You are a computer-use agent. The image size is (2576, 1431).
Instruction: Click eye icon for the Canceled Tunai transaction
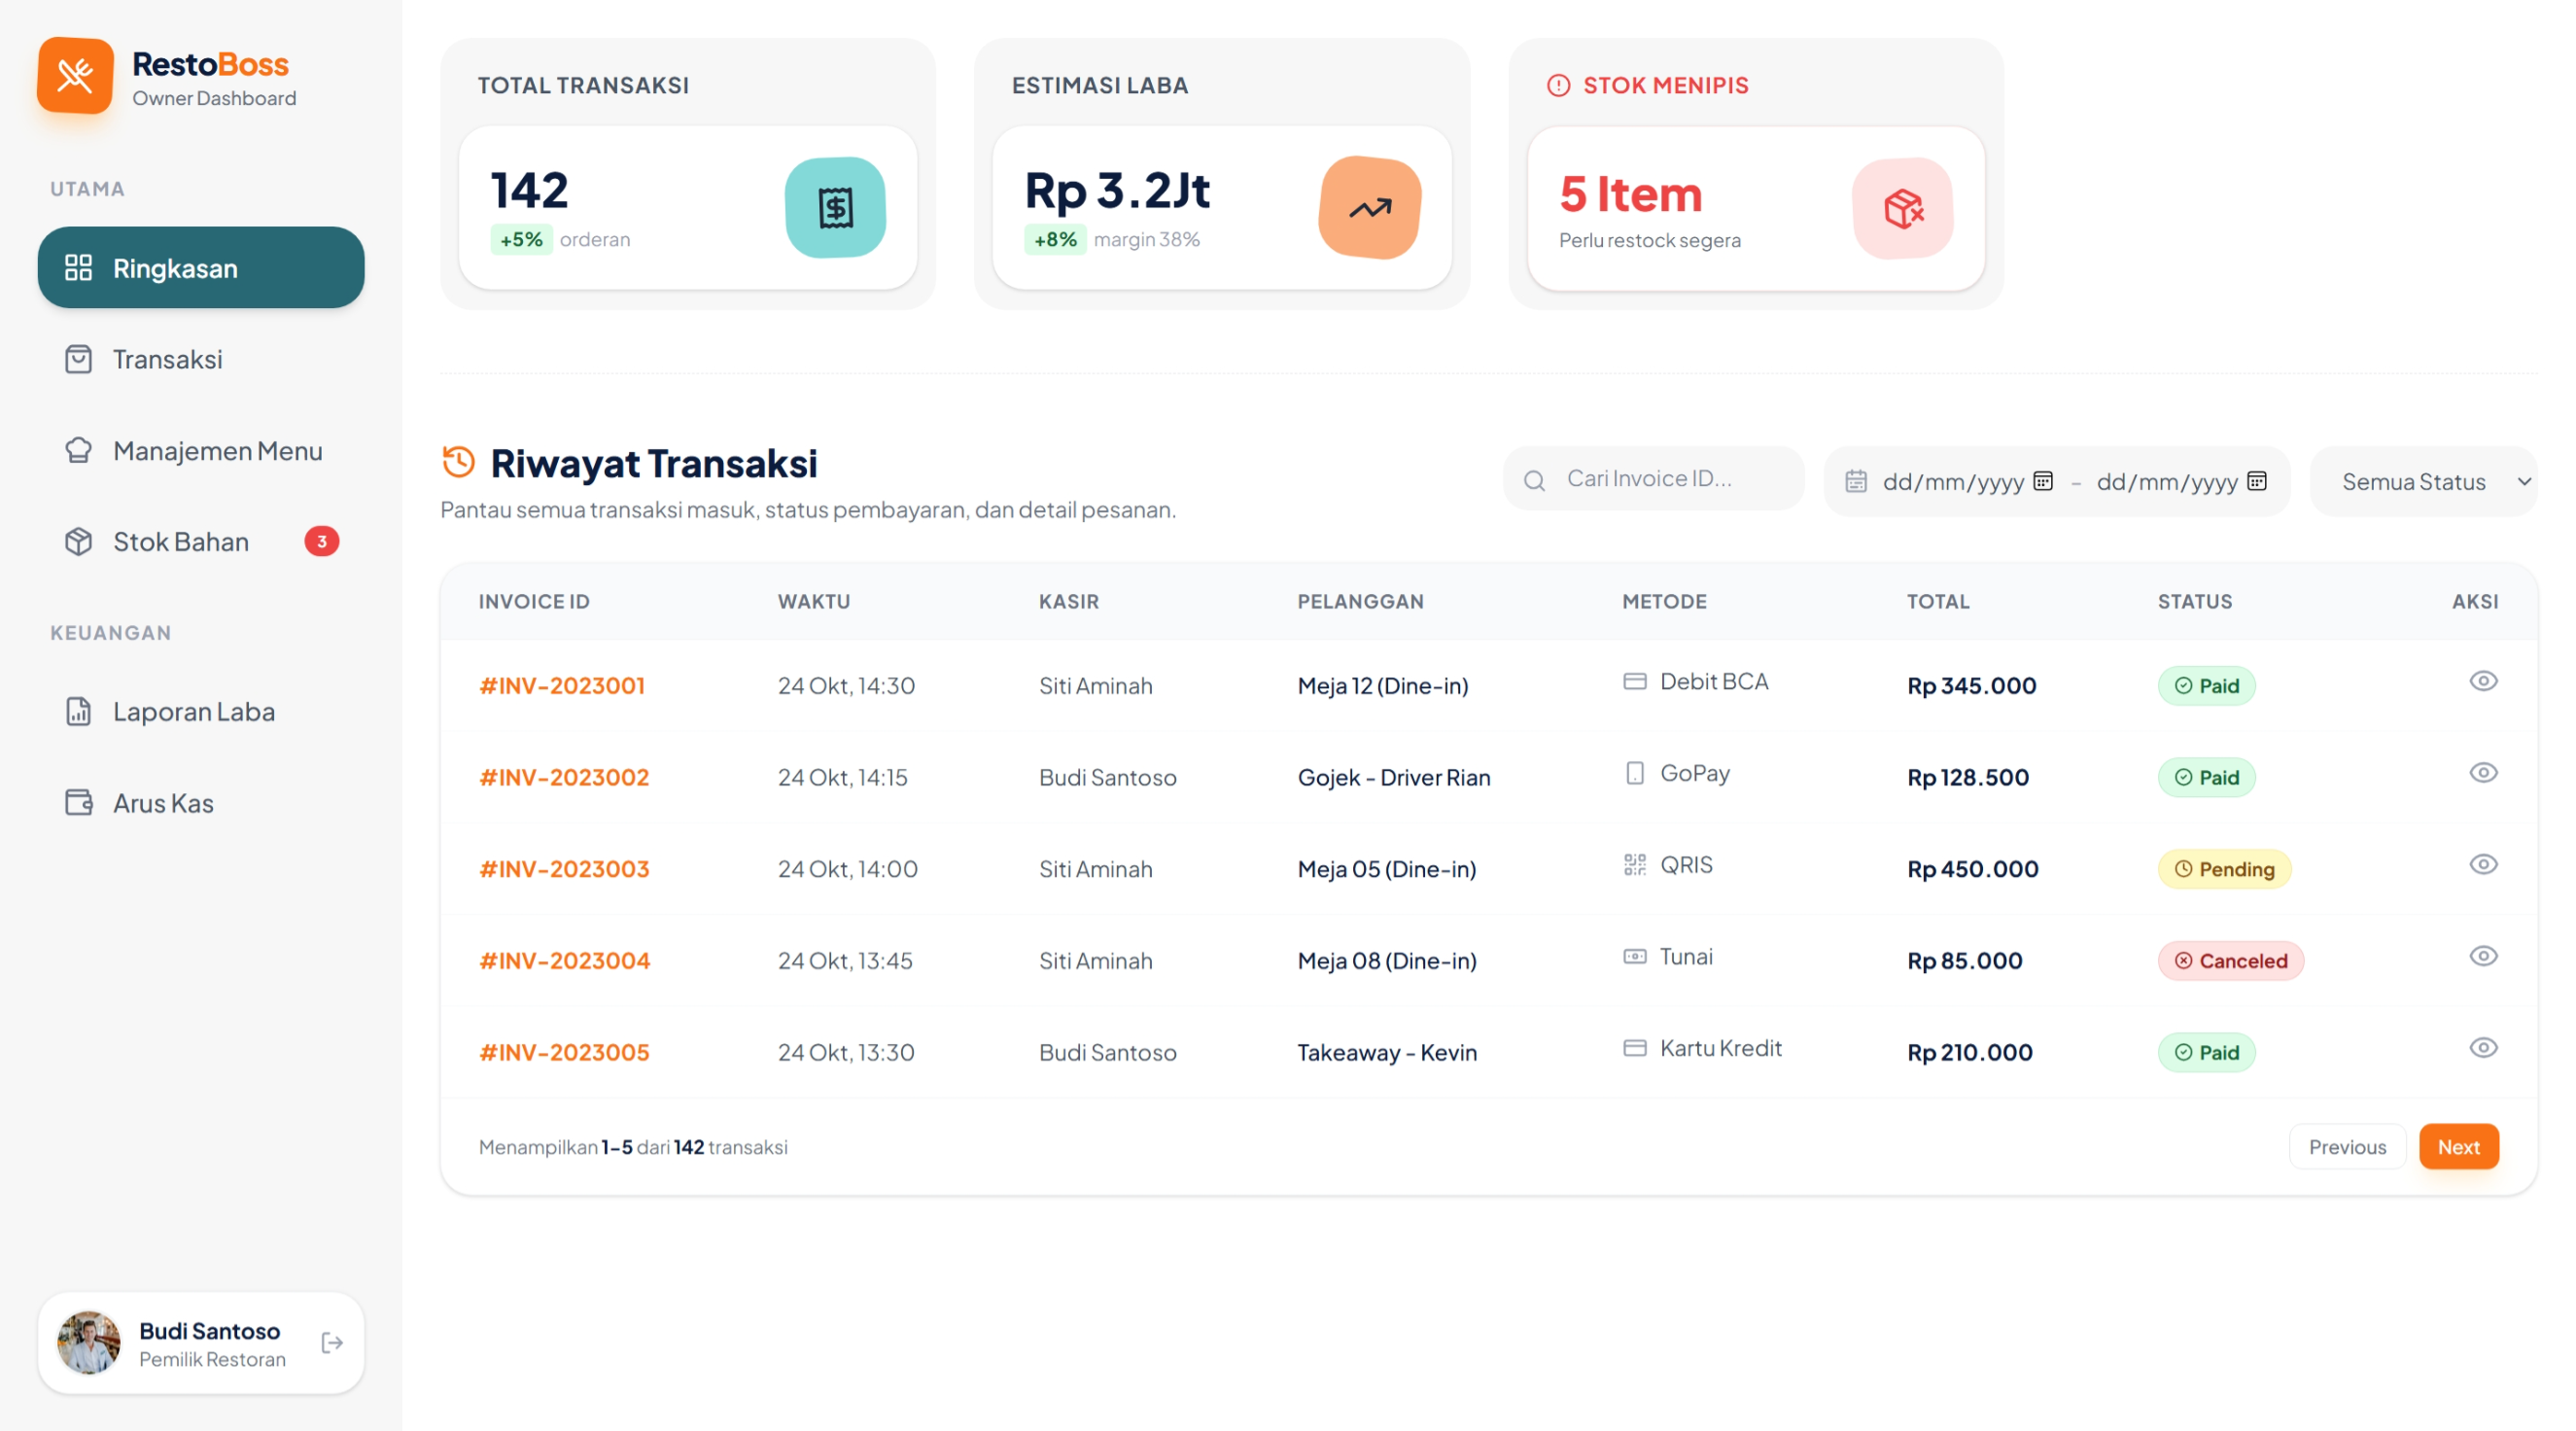point(2483,956)
